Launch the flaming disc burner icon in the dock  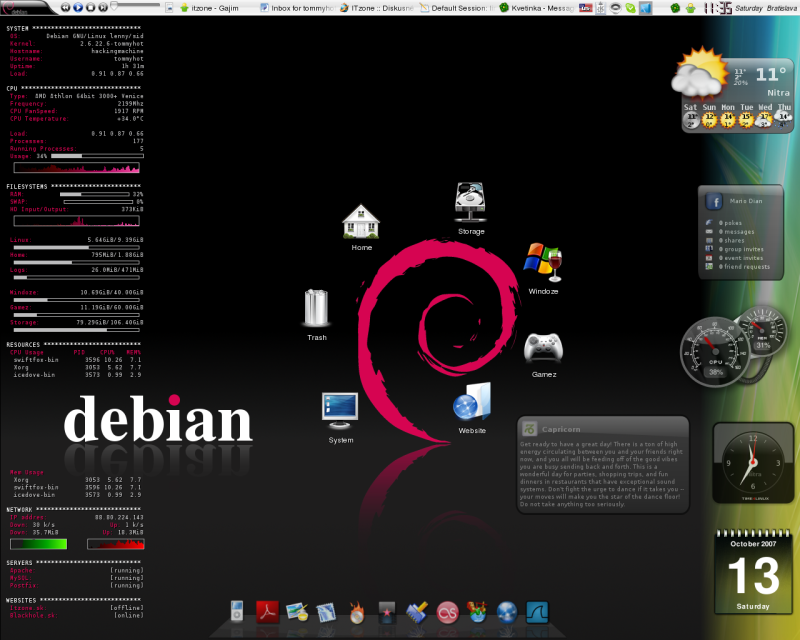click(x=357, y=612)
